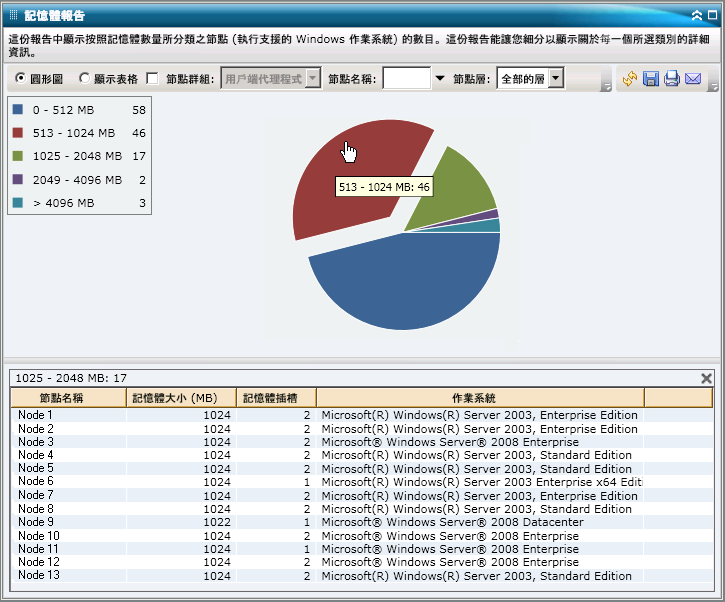Viewport: 725px width, 602px height.
Task: Click legend label 0 - 512 MB
Action: (63, 110)
